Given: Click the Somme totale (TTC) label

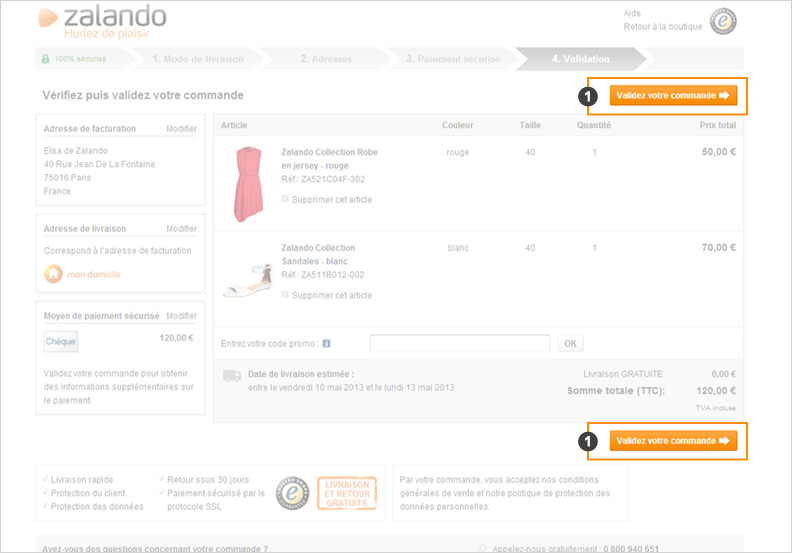Looking at the screenshot, I should pyautogui.click(x=616, y=391).
